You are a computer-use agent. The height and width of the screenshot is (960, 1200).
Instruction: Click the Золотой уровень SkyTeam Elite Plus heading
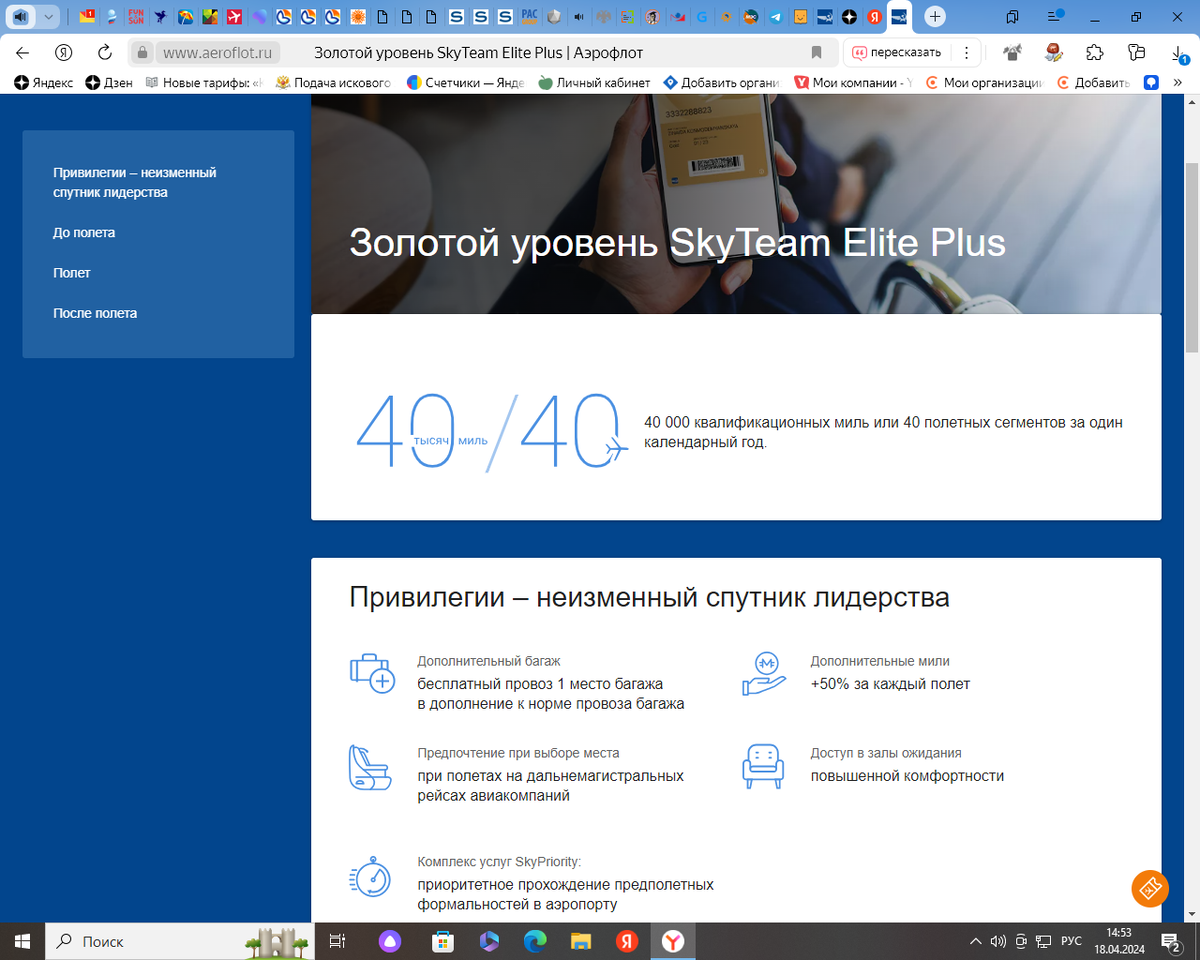(x=677, y=244)
